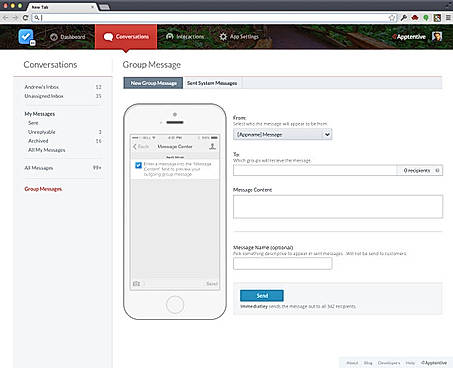Click the key extension icon in browser toolbar
Screen dimensions: 453x368
click(x=404, y=18)
